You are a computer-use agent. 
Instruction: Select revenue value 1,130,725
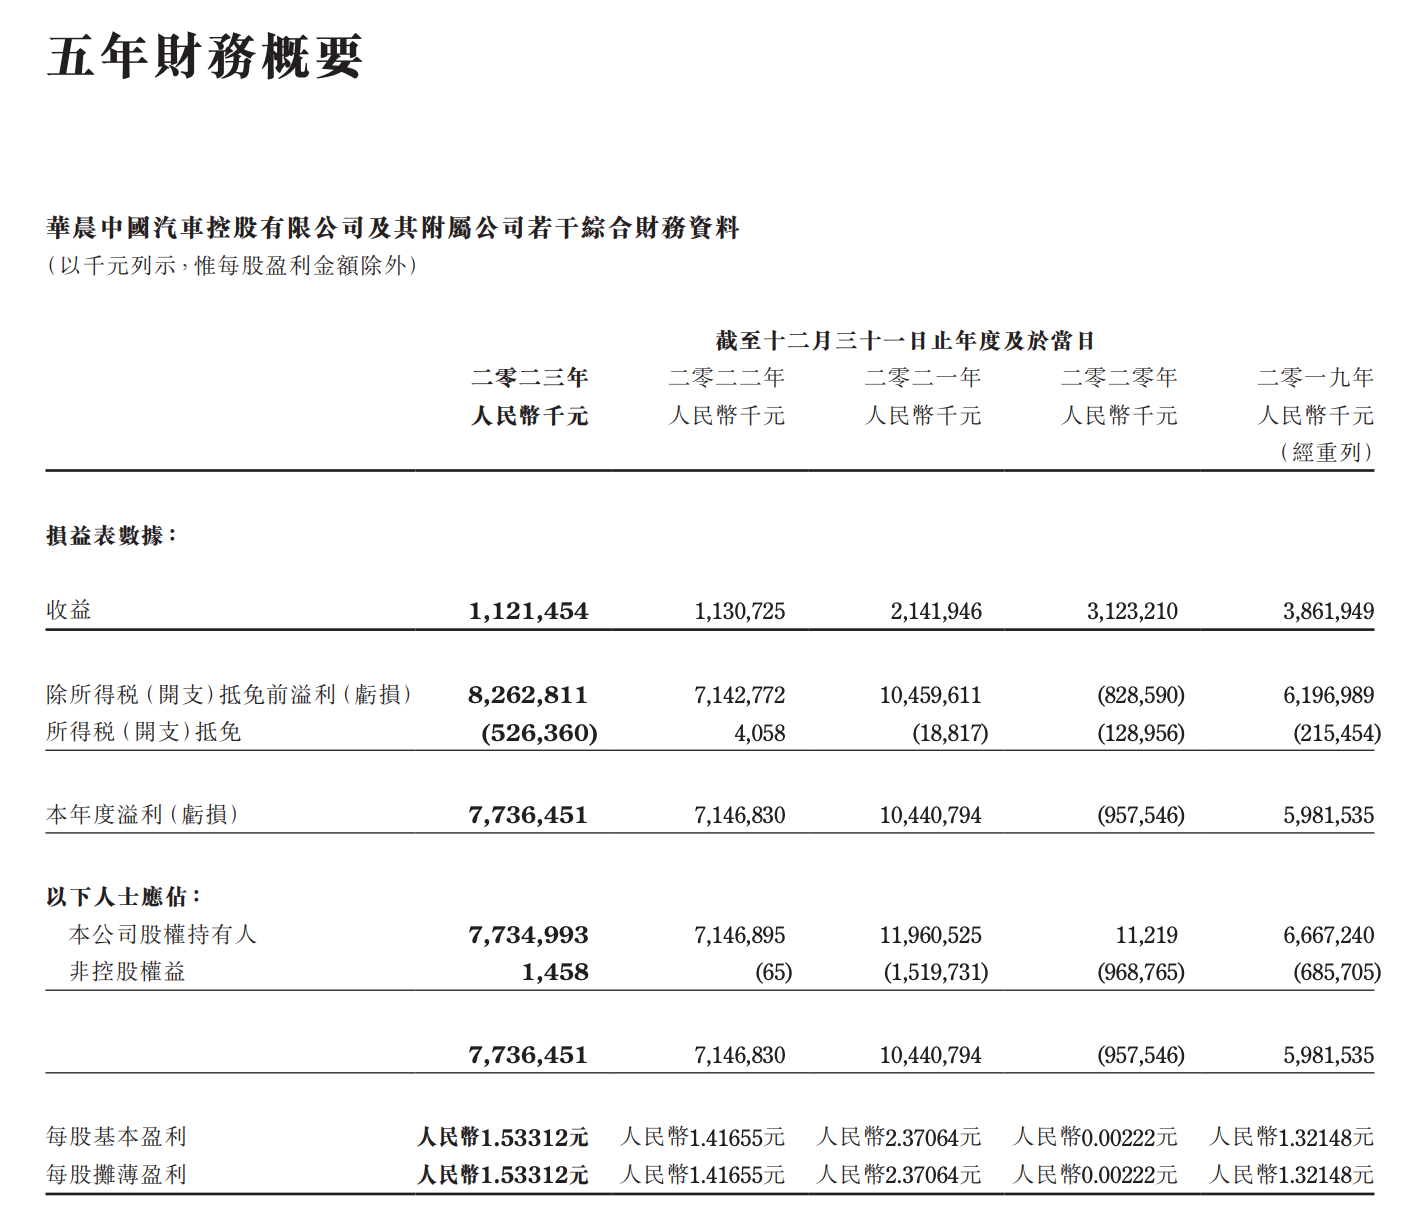pyautogui.click(x=740, y=611)
